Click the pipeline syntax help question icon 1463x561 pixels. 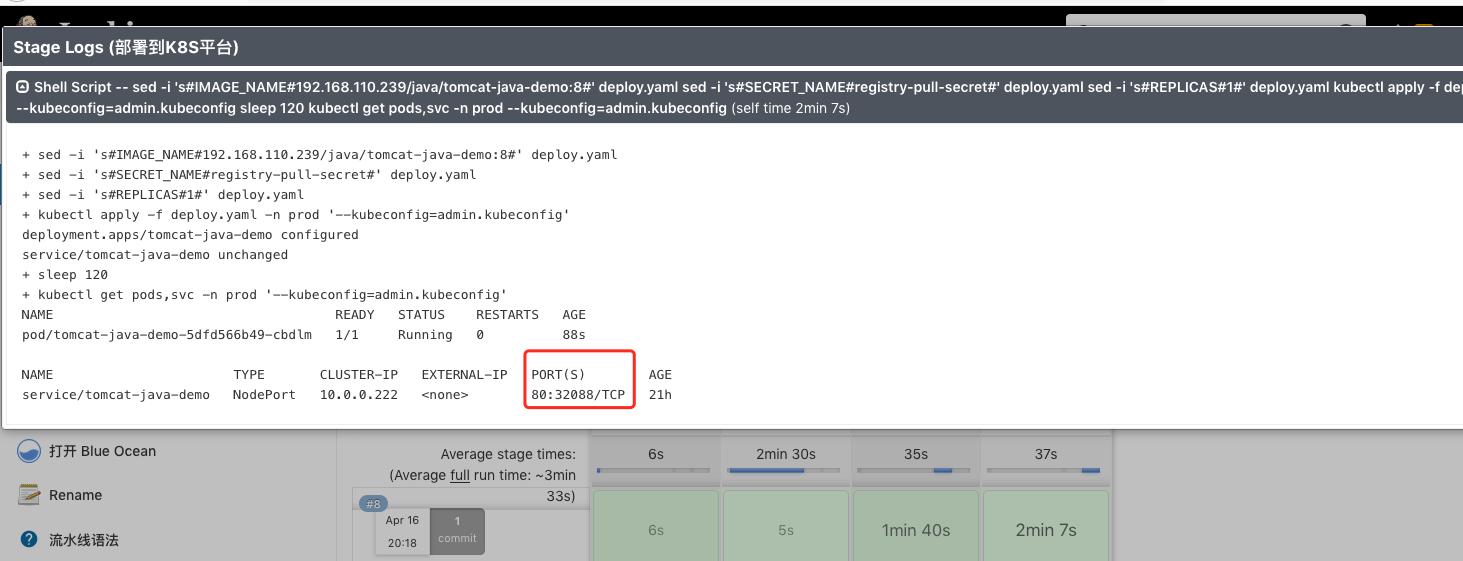pos(29,539)
